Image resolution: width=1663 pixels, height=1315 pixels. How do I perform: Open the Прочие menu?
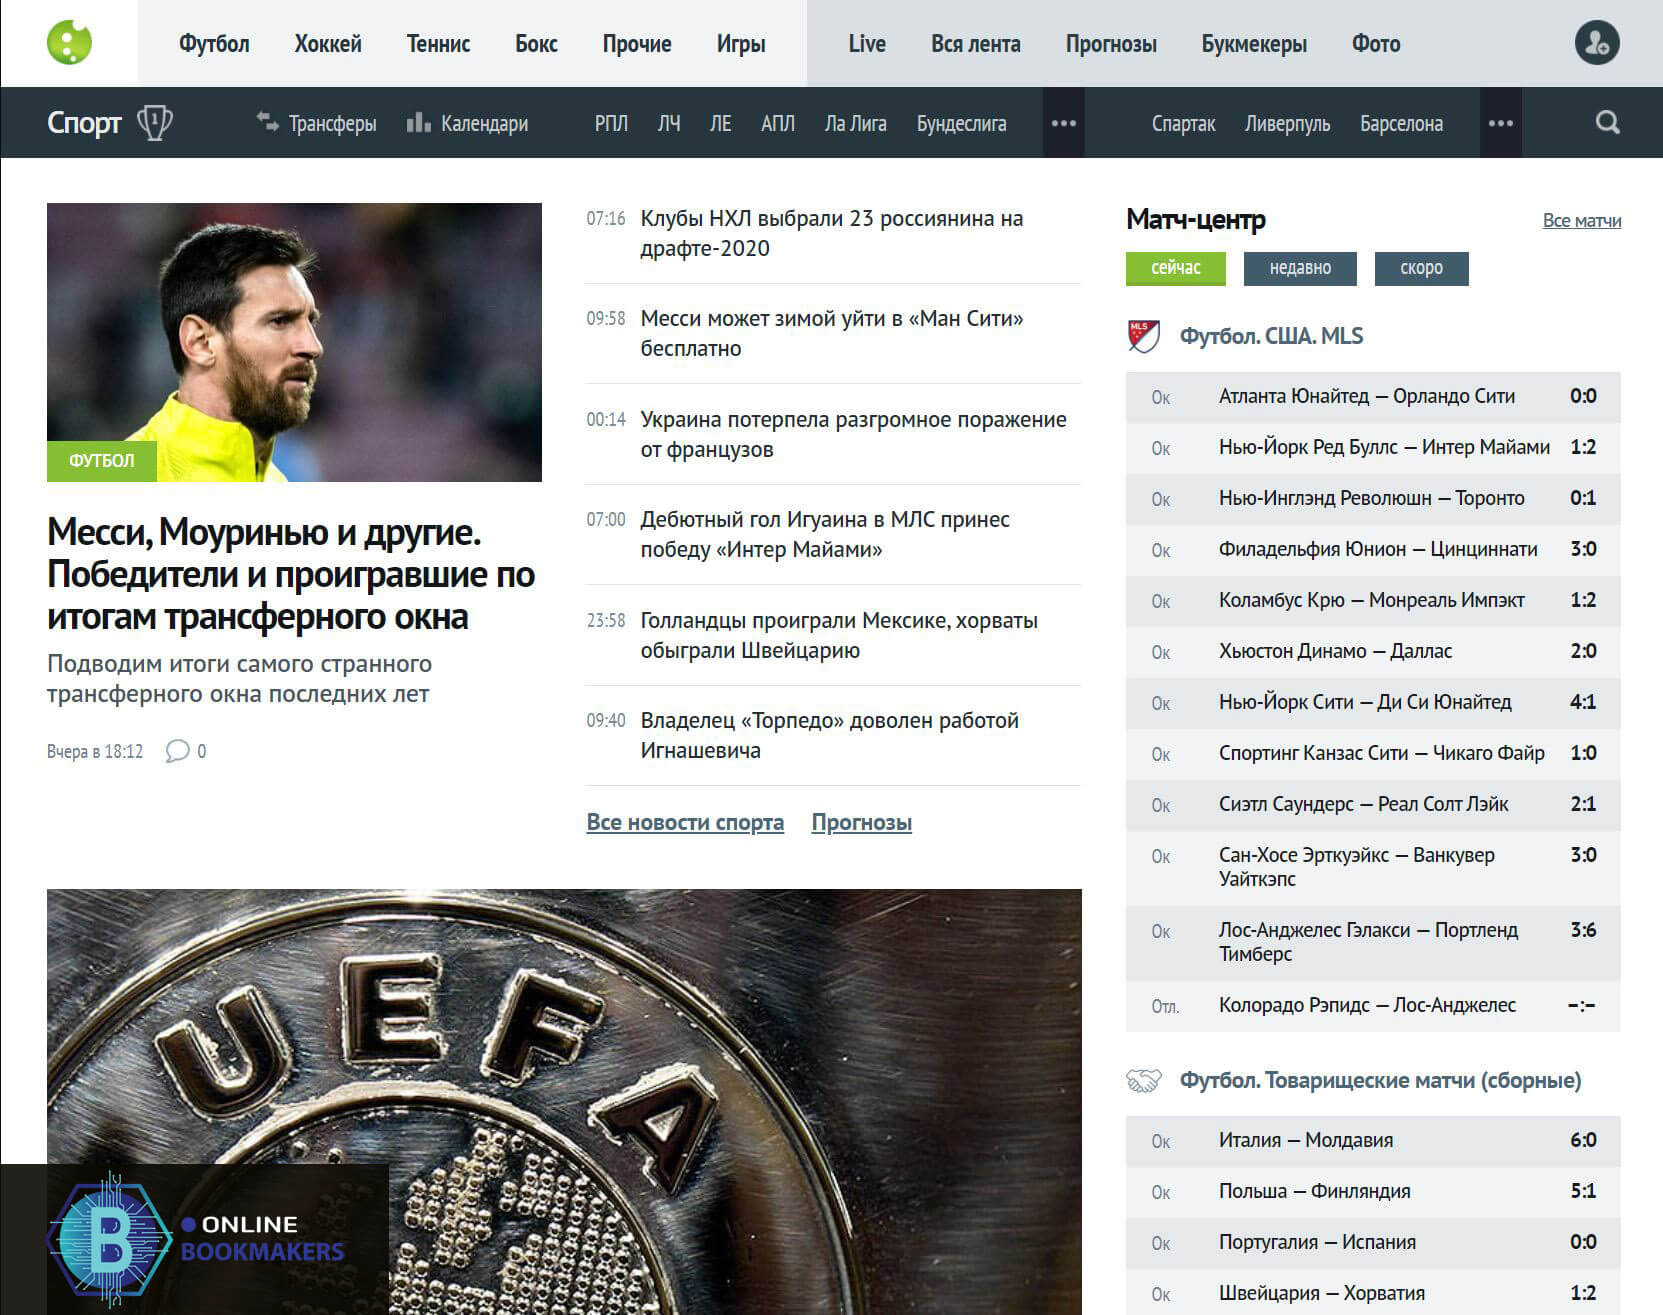[637, 44]
